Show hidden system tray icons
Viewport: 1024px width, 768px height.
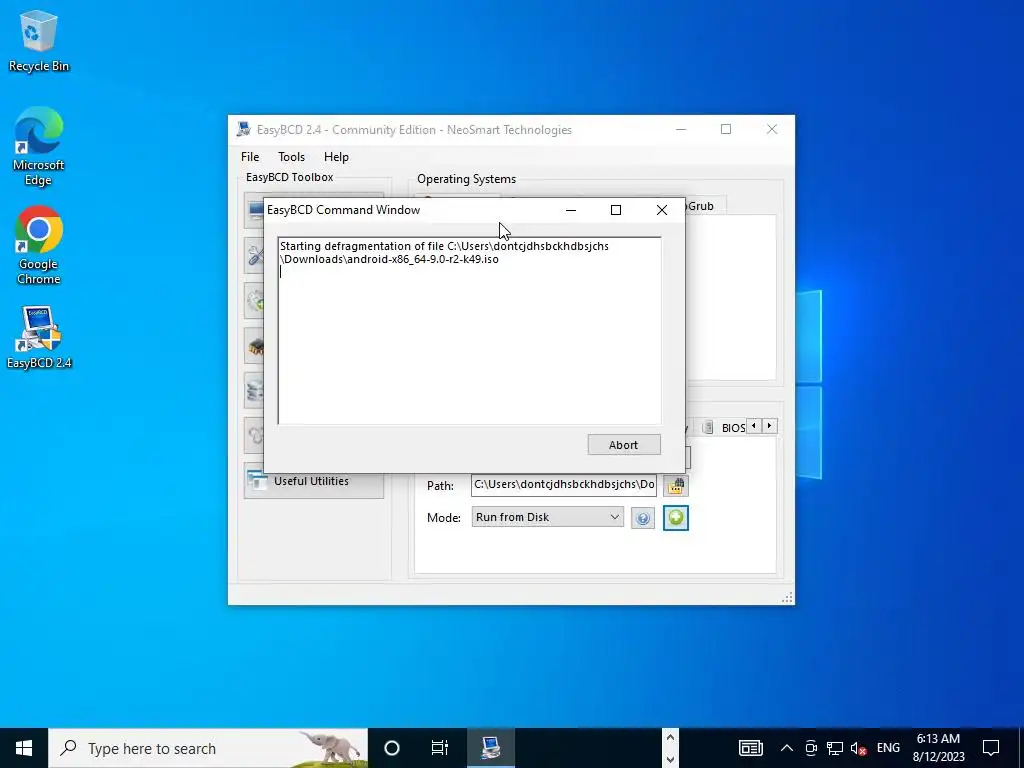pos(786,748)
